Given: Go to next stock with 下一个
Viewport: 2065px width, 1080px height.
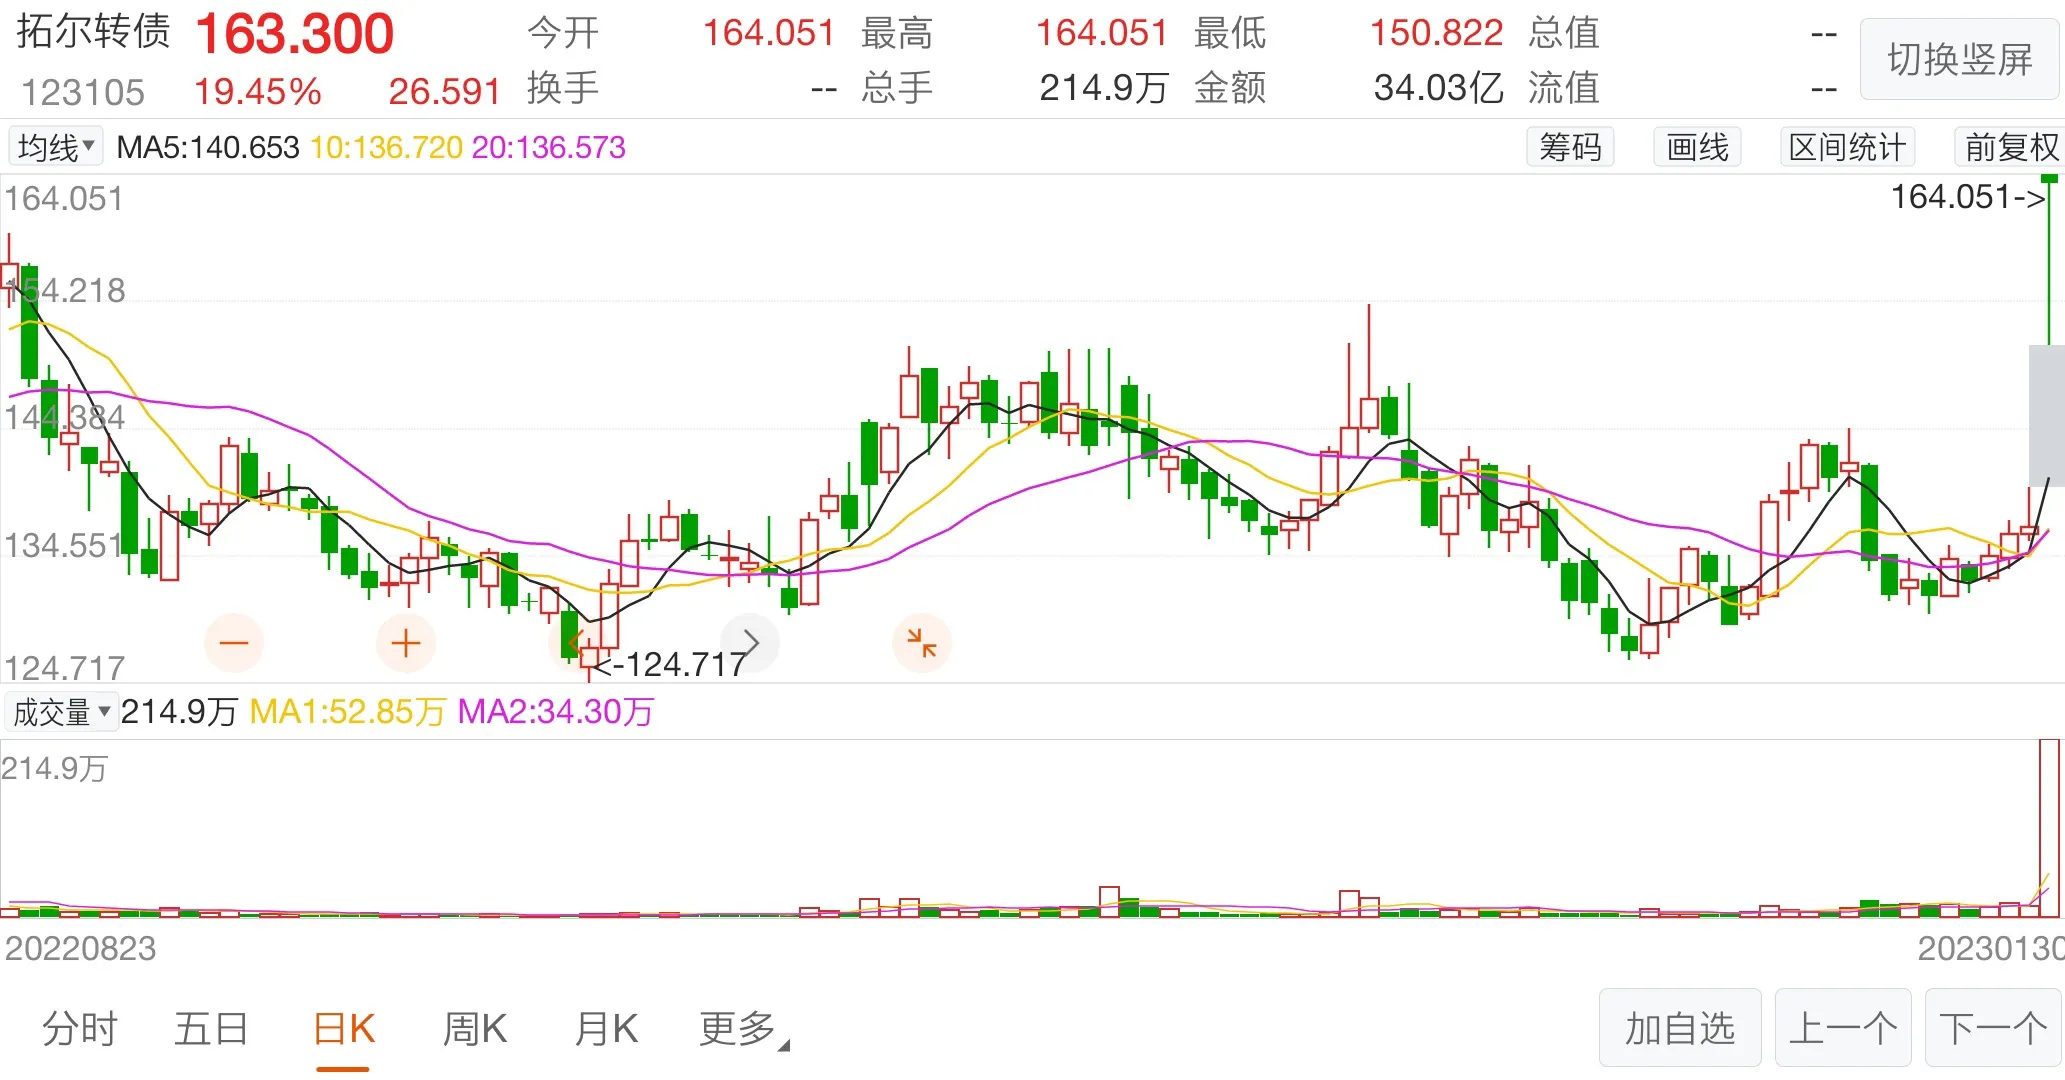Looking at the screenshot, I should (1992, 1029).
